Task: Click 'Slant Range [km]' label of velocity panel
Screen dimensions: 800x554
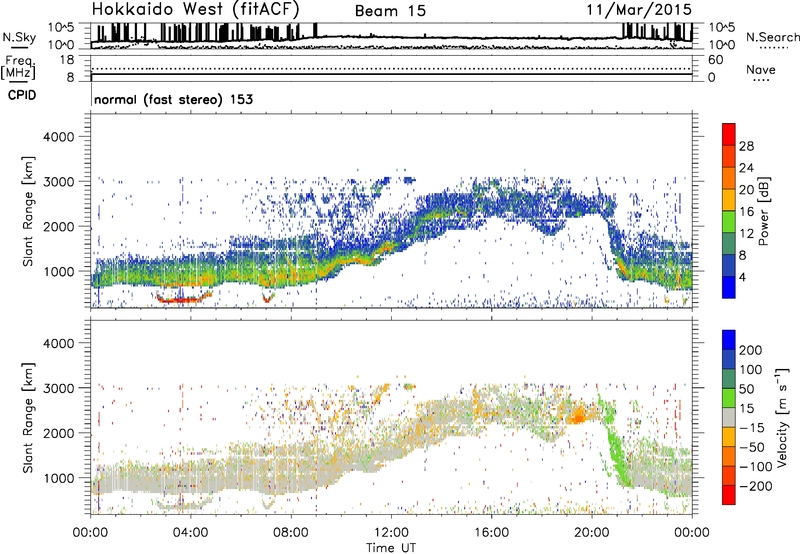Action: pyautogui.click(x=28, y=418)
